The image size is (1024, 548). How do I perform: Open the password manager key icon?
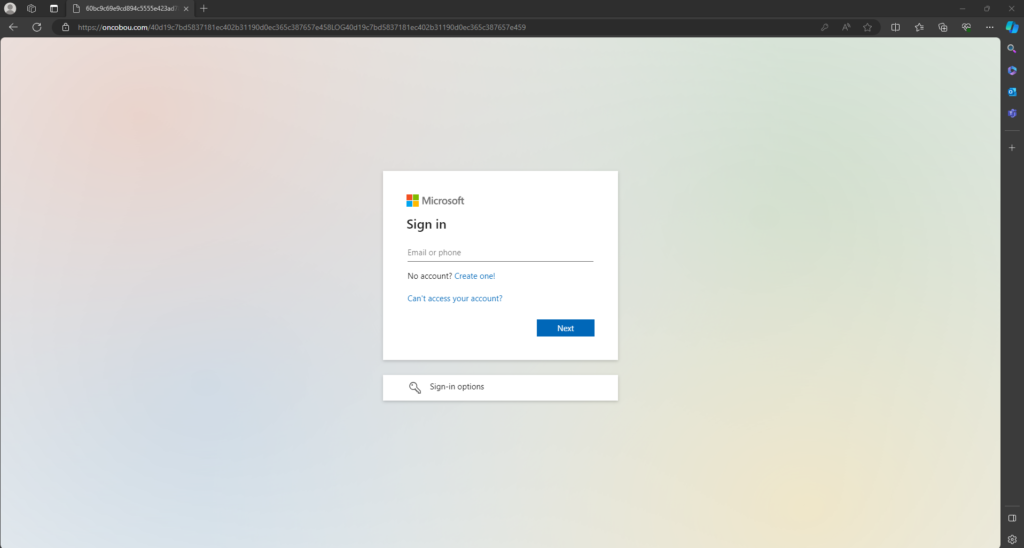click(x=825, y=27)
